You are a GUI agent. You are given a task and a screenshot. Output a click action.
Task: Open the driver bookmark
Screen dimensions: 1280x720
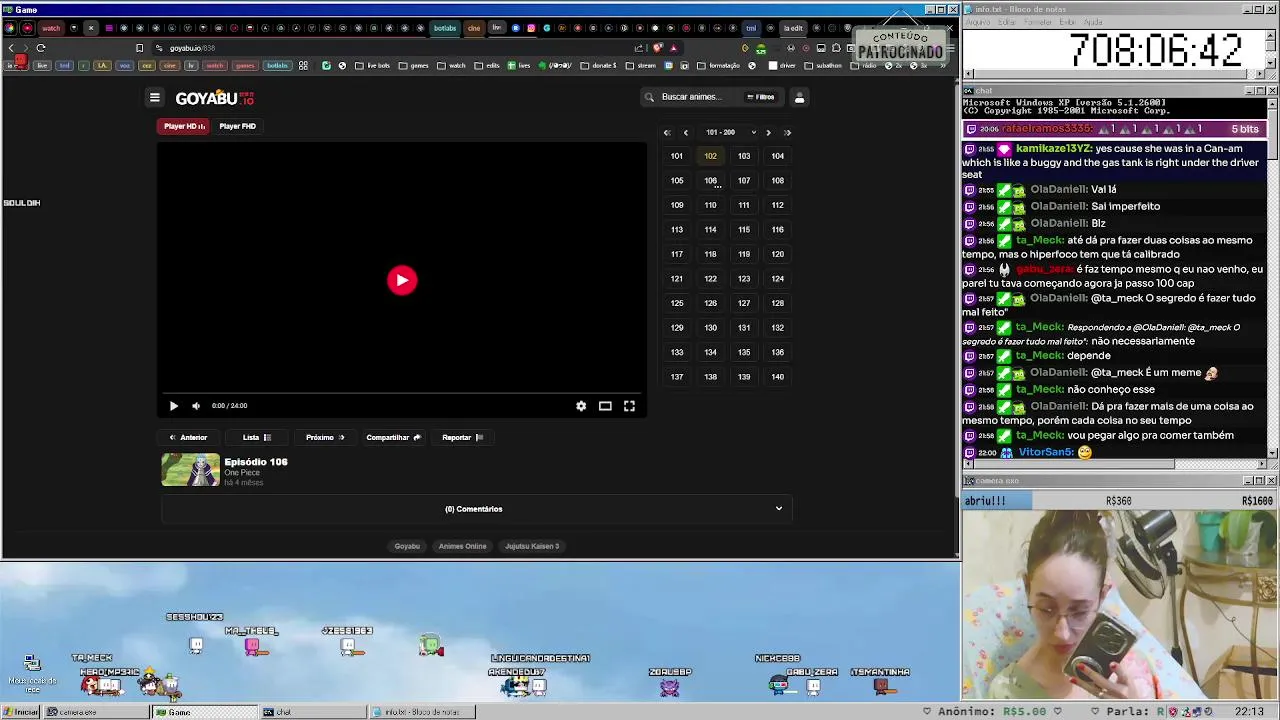(x=782, y=66)
